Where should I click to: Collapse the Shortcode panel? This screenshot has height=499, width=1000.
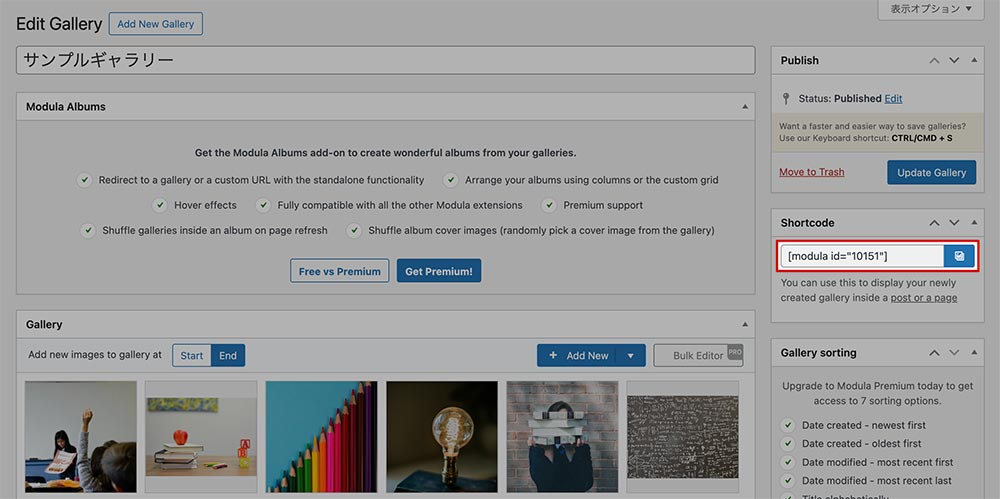[974, 223]
